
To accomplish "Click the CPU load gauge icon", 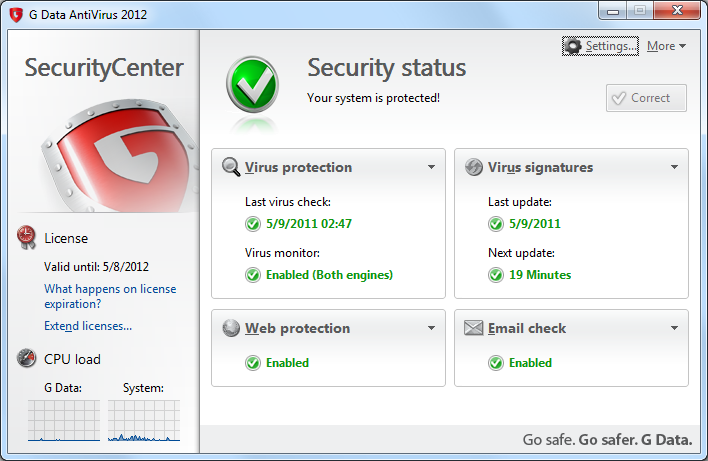I will pyautogui.click(x=27, y=359).
